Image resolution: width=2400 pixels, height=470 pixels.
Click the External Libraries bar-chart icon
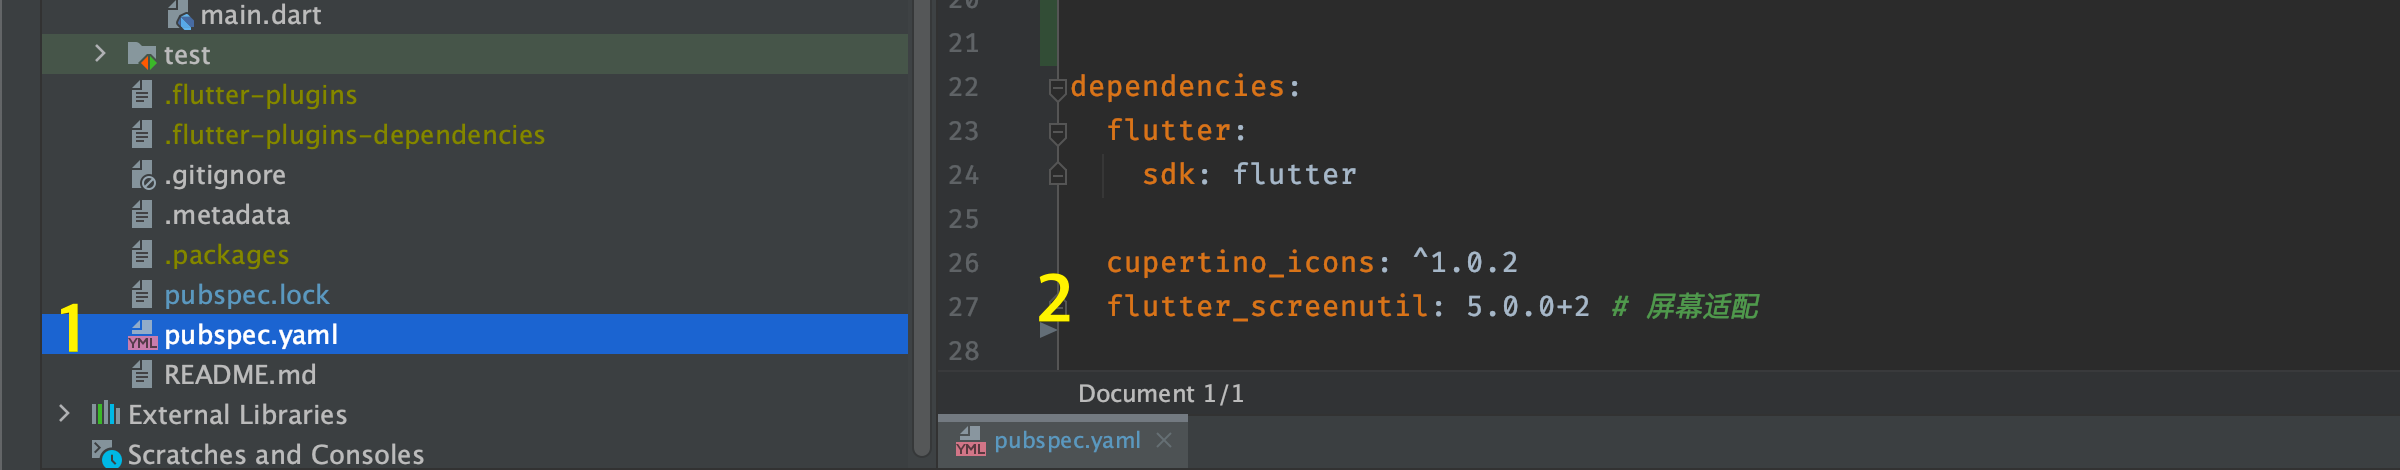coord(105,414)
